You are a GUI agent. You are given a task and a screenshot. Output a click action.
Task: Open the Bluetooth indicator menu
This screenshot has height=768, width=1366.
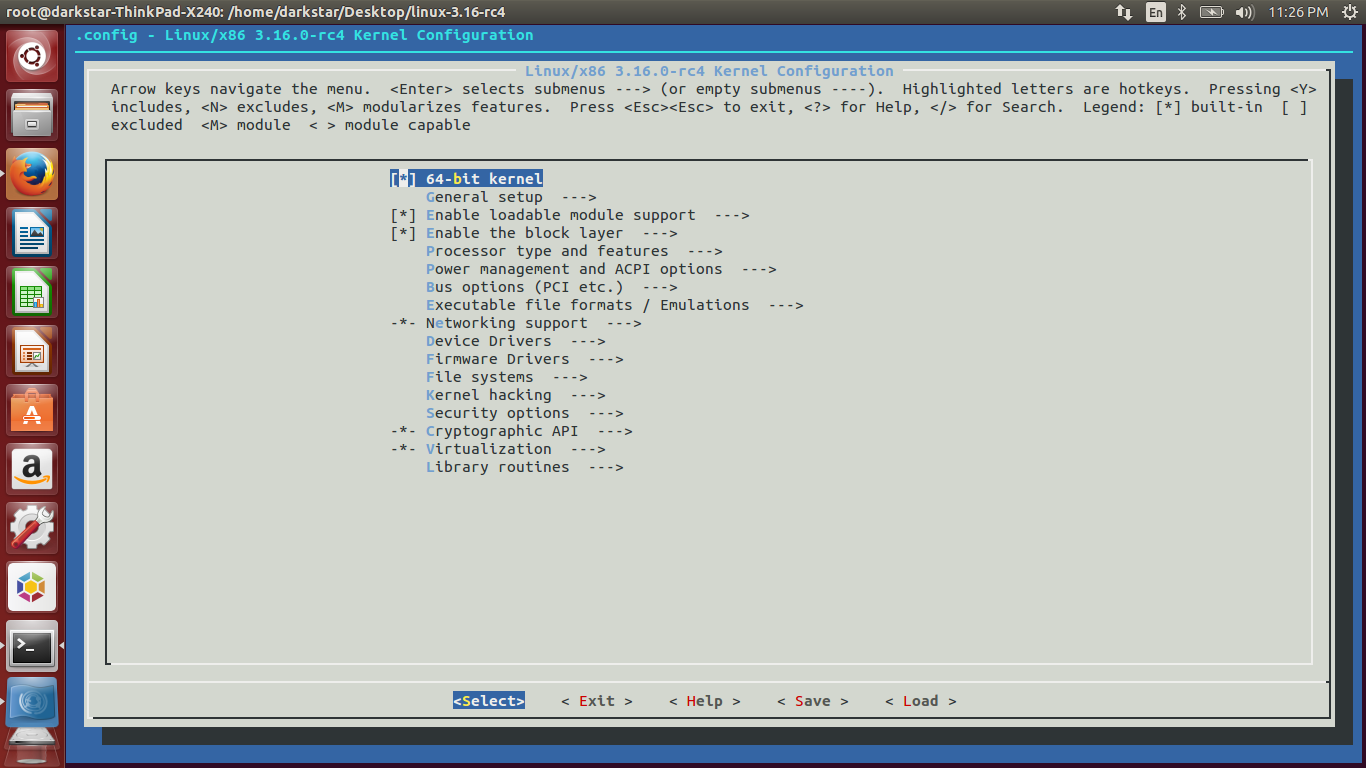1181,12
